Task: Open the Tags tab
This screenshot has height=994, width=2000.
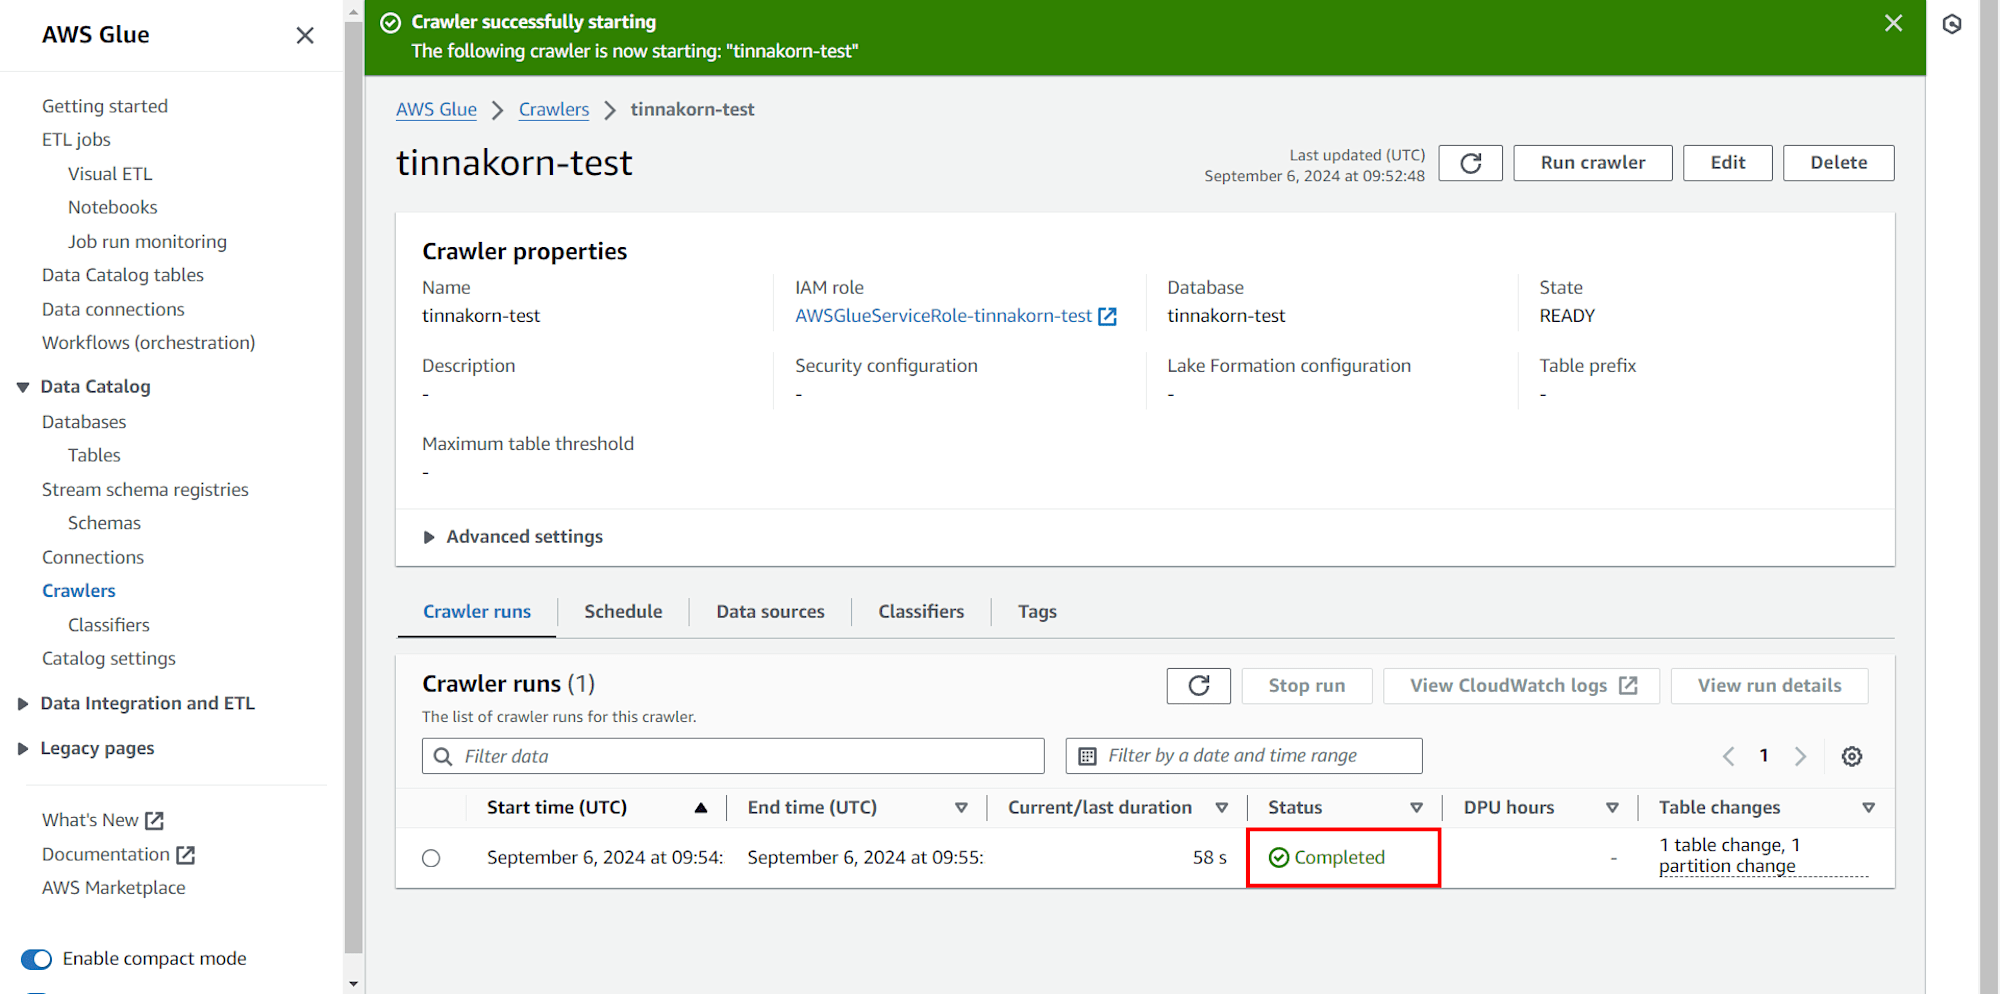Action: point(1037,612)
